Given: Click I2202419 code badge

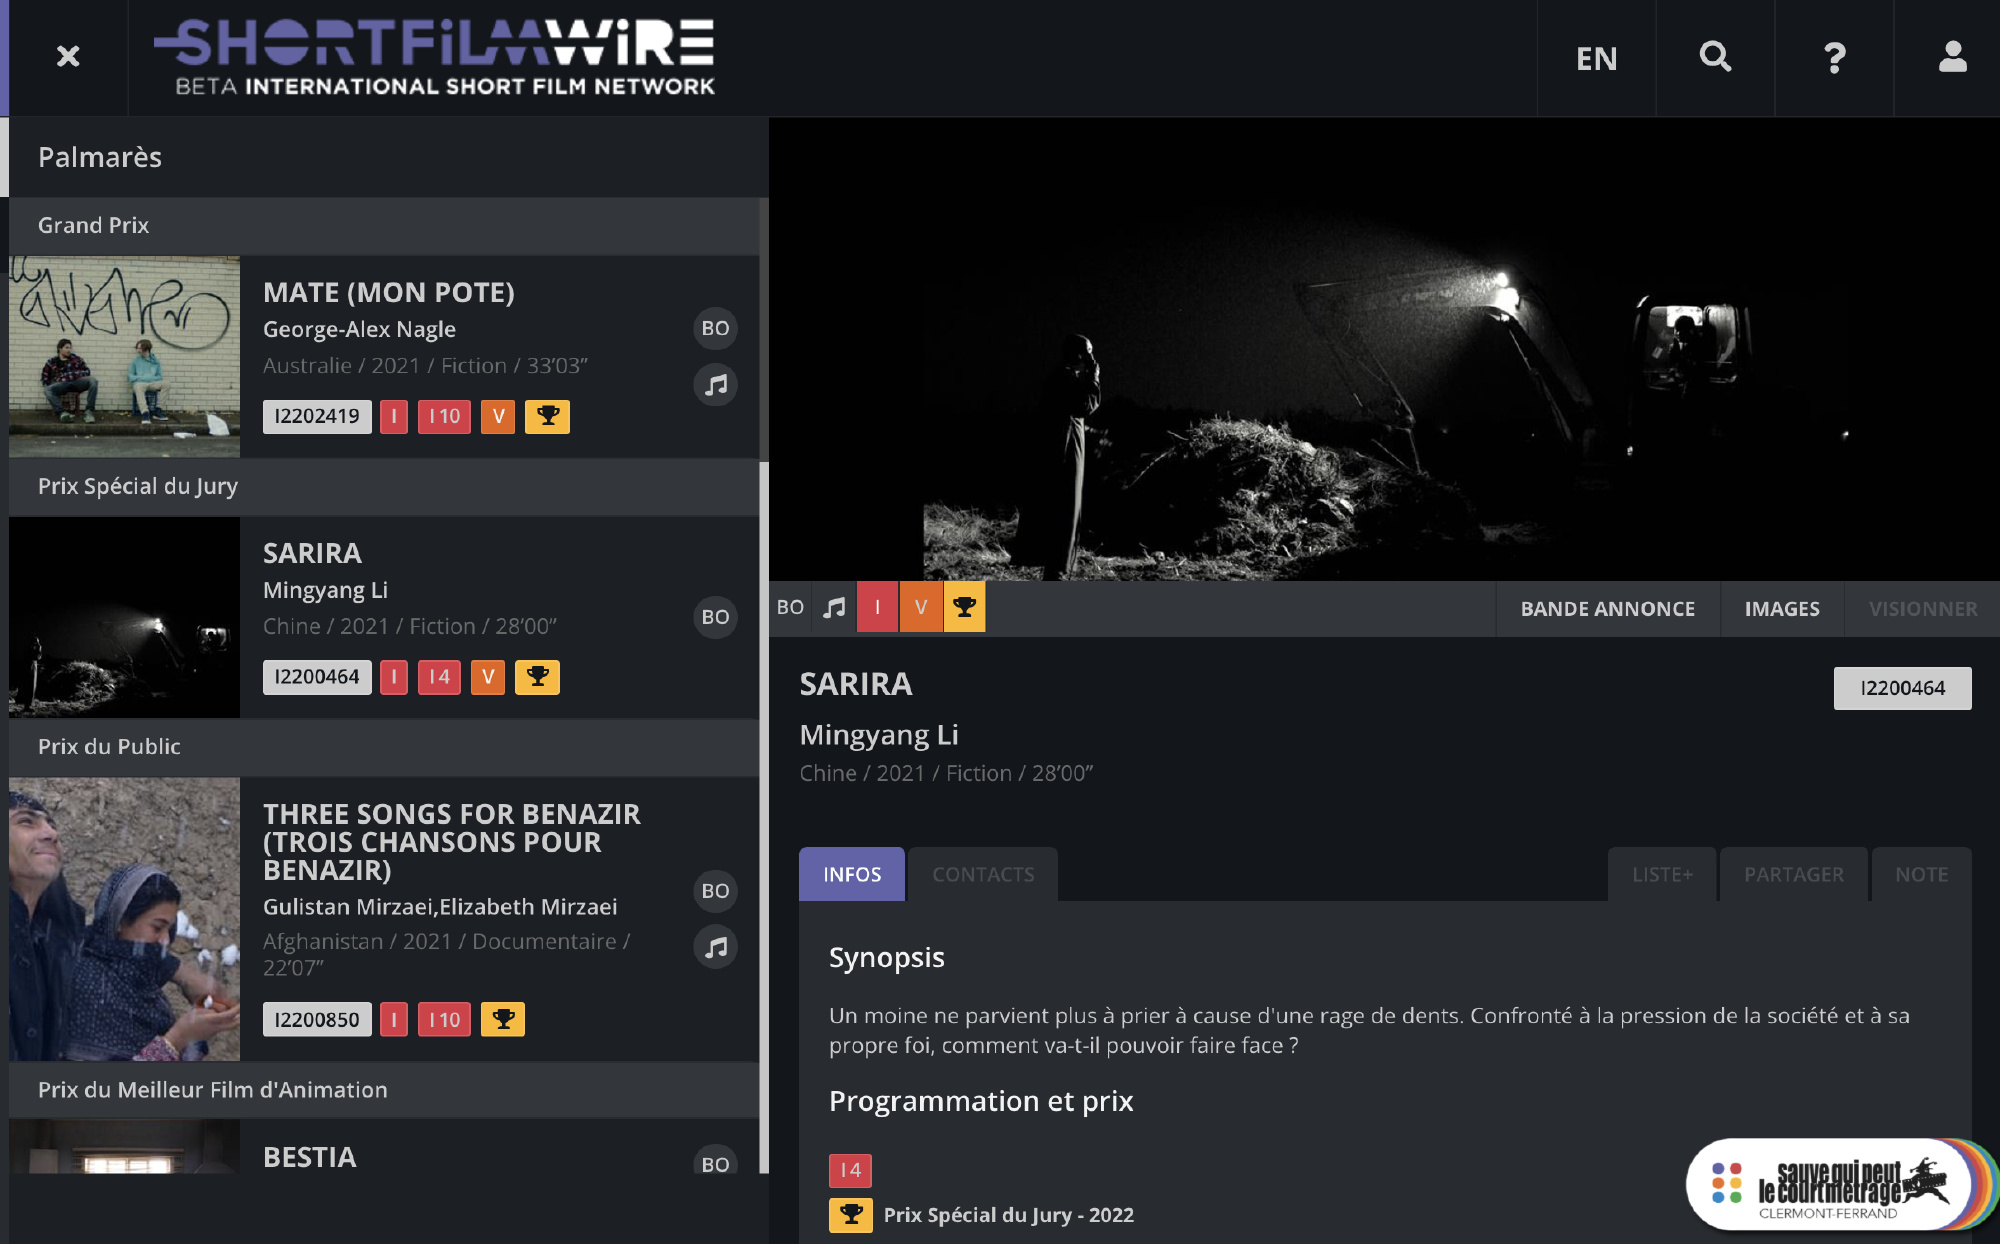Looking at the screenshot, I should (317, 416).
